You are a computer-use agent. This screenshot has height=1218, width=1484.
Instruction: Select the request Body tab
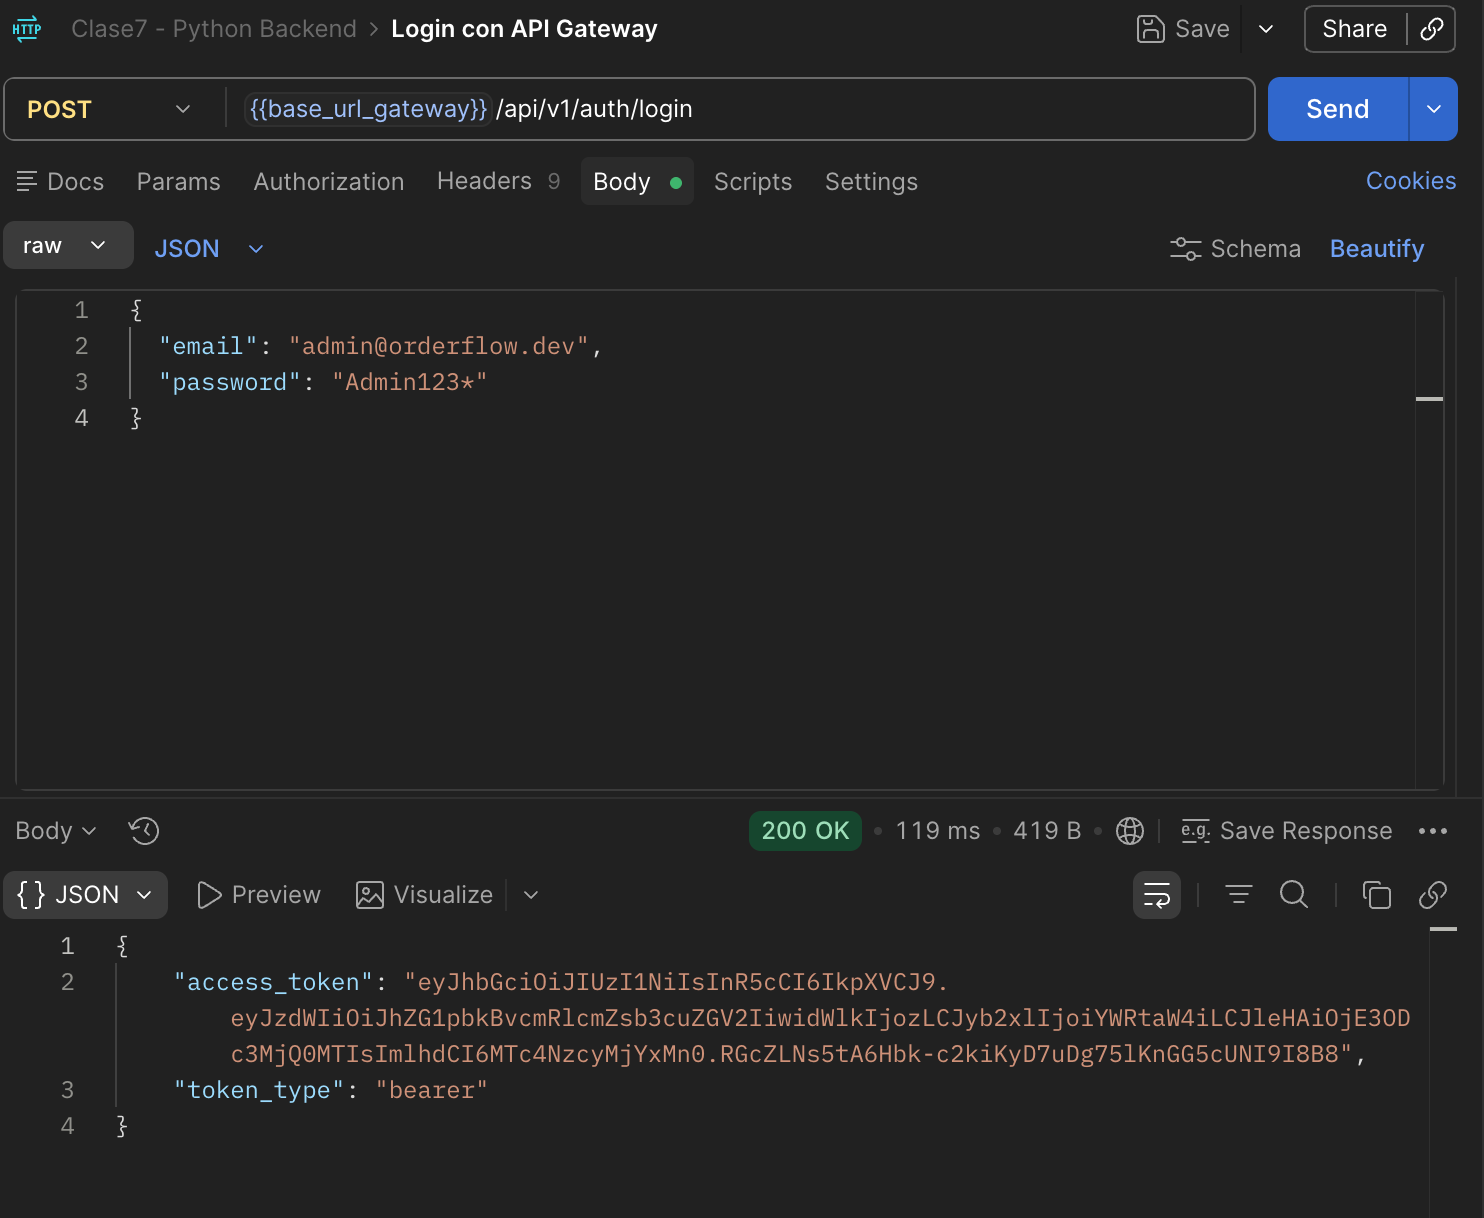637,182
